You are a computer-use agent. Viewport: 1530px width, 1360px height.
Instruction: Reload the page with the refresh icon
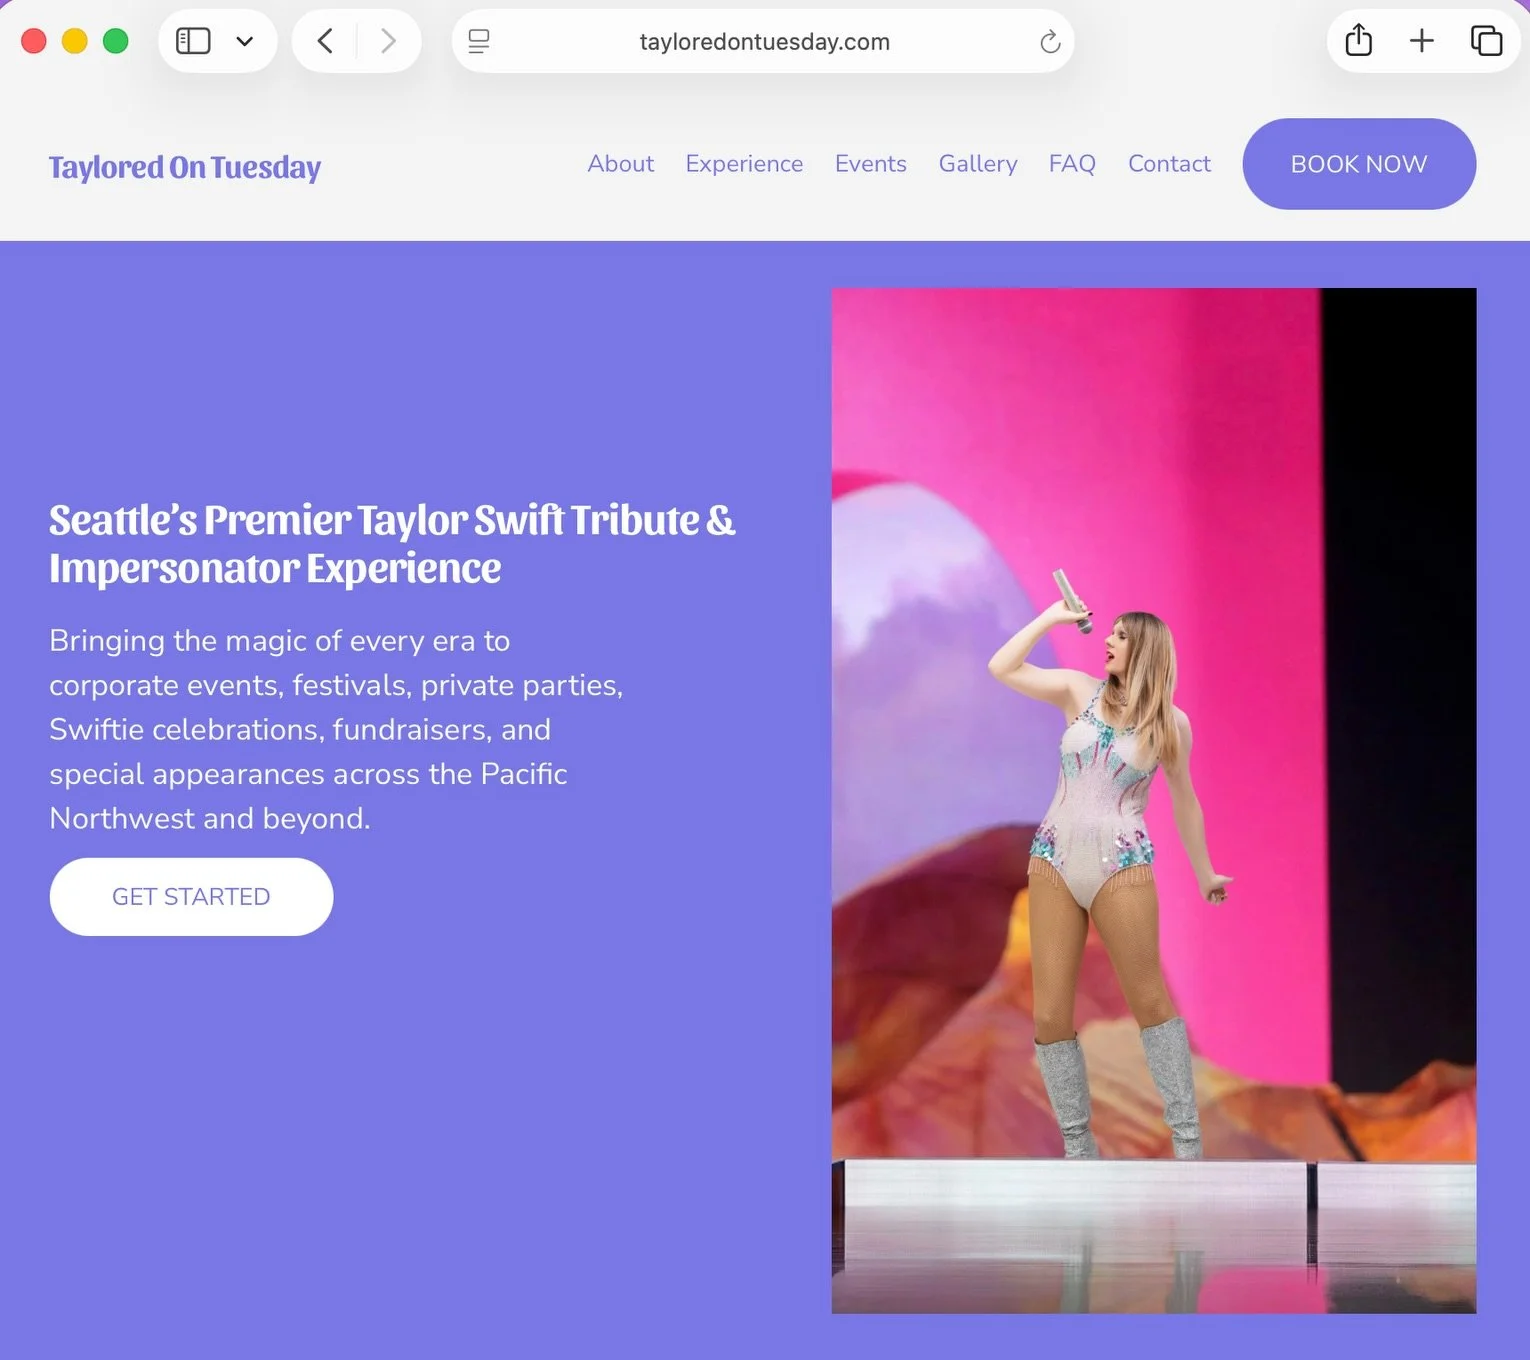(x=1049, y=41)
